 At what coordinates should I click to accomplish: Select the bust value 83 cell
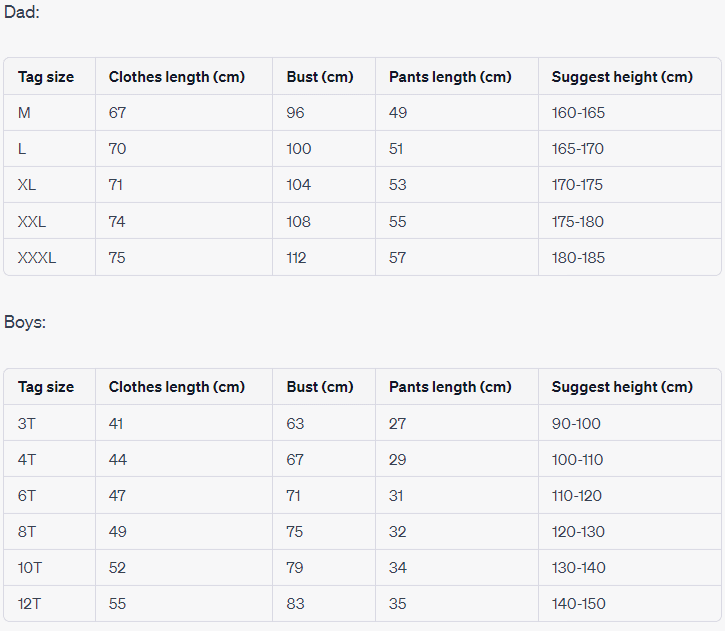[296, 604]
